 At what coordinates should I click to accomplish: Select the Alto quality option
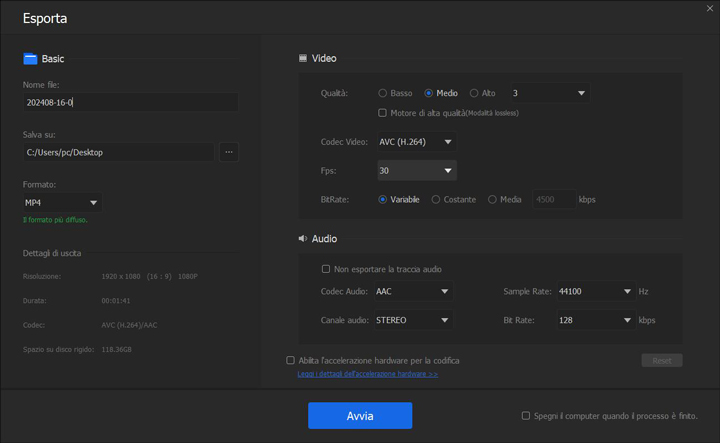pyautogui.click(x=475, y=93)
